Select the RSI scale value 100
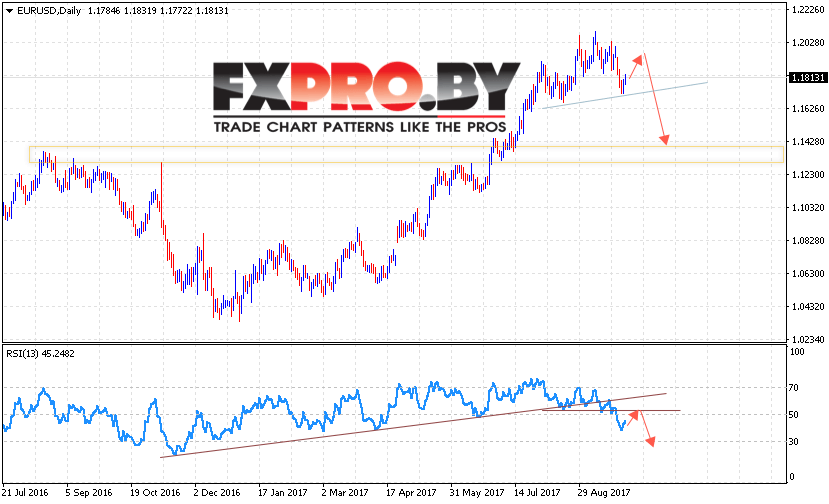Screen dimensions: 829x504 (797, 352)
